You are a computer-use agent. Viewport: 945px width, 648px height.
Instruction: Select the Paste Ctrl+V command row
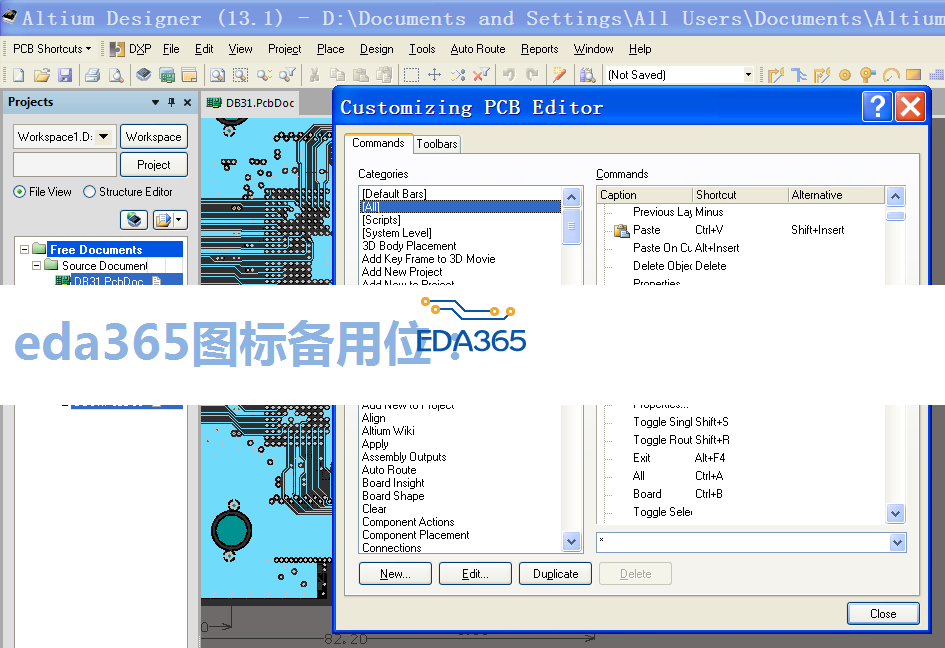tap(741, 230)
